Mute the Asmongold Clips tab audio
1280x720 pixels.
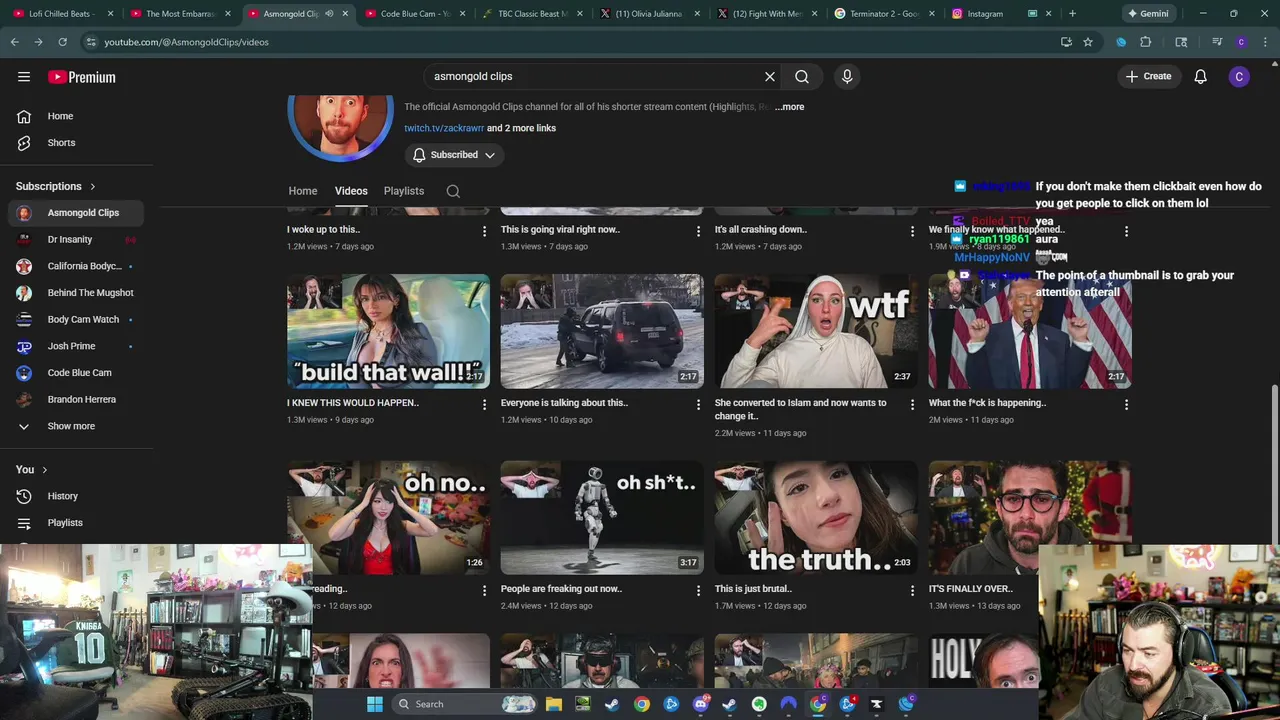329,14
